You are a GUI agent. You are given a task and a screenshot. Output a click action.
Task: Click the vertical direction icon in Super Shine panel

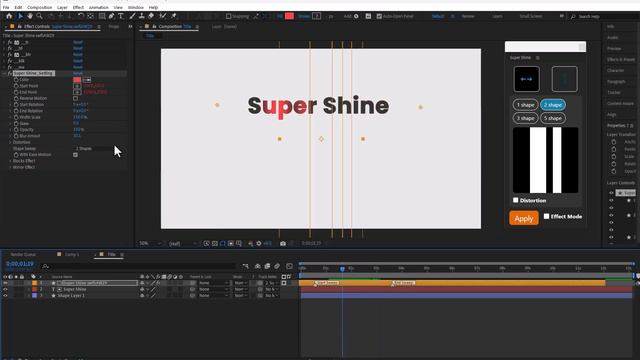click(564, 79)
